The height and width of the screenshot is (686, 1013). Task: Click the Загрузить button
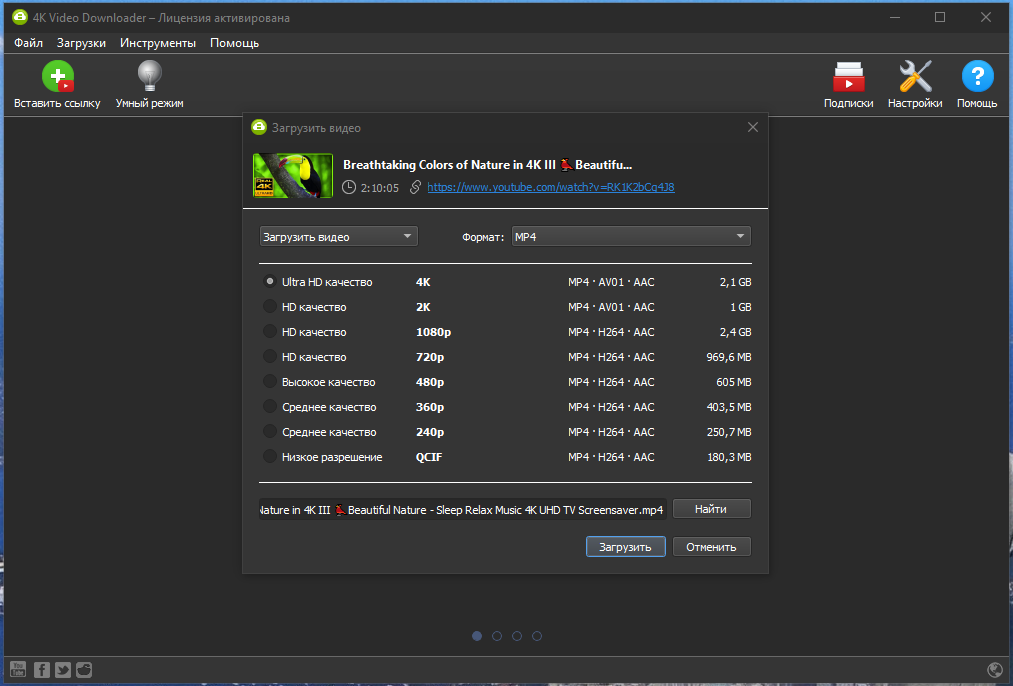625,546
